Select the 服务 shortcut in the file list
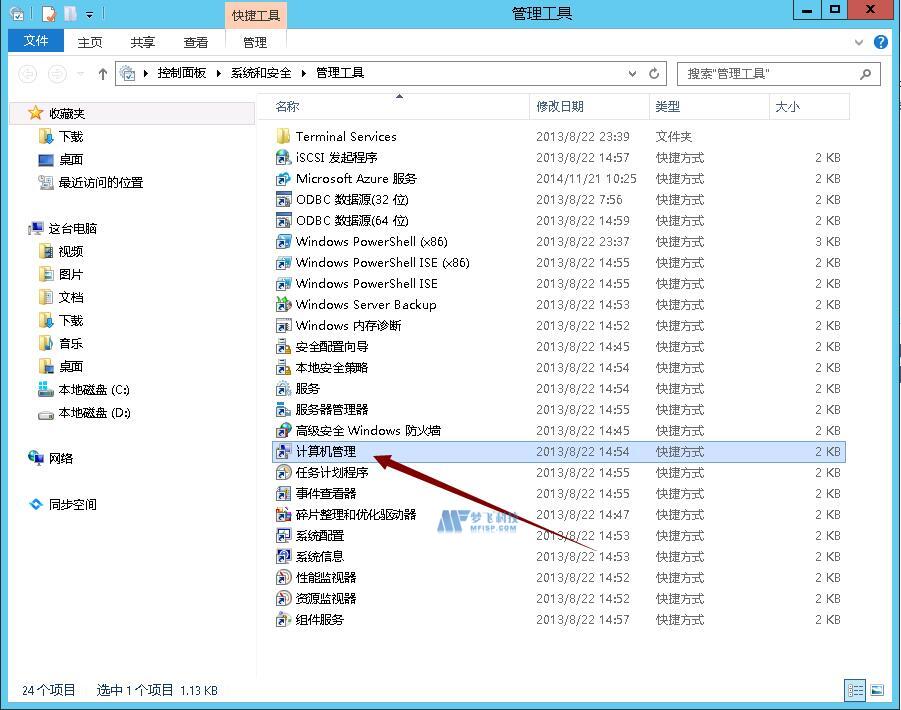 point(312,388)
